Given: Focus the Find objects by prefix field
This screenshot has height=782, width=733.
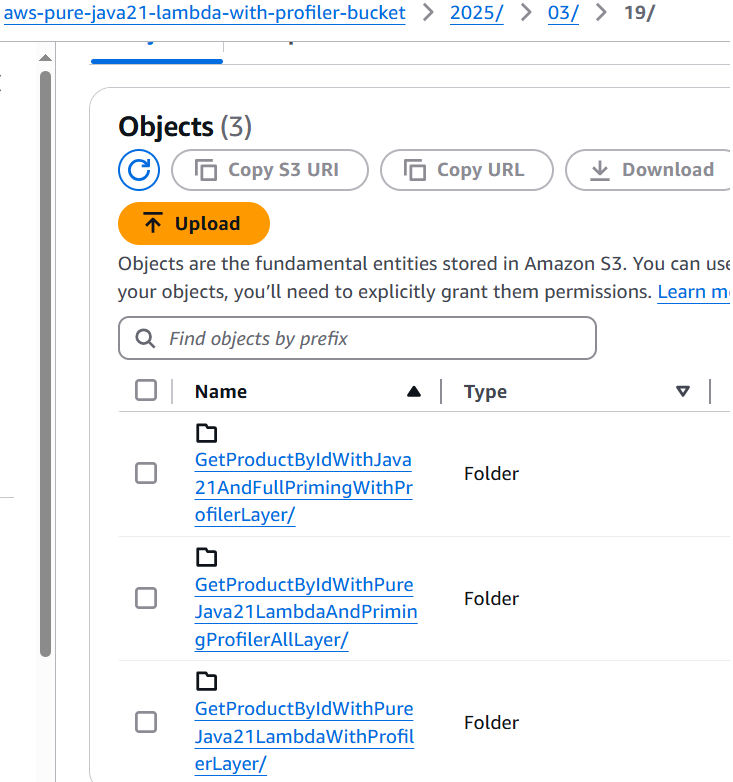Looking at the screenshot, I should 357,338.
